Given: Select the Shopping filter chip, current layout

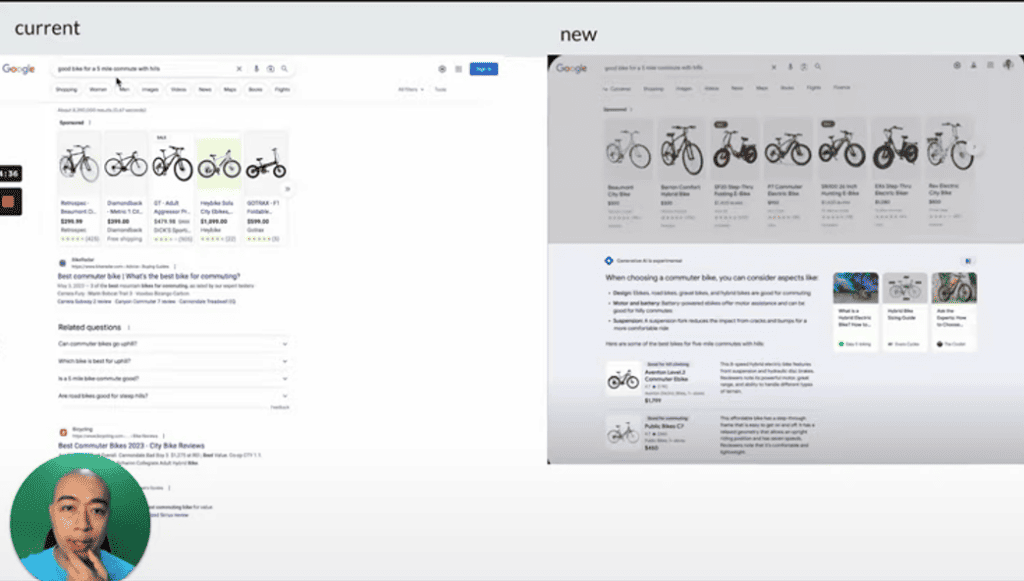Looking at the screenshot, I should click(x=66, y=89).
